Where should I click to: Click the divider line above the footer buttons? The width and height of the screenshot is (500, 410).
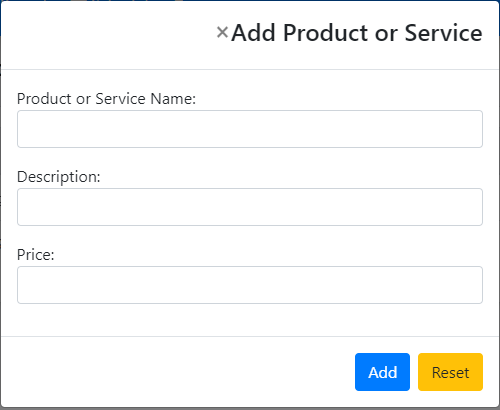click(x=250, y=336)
